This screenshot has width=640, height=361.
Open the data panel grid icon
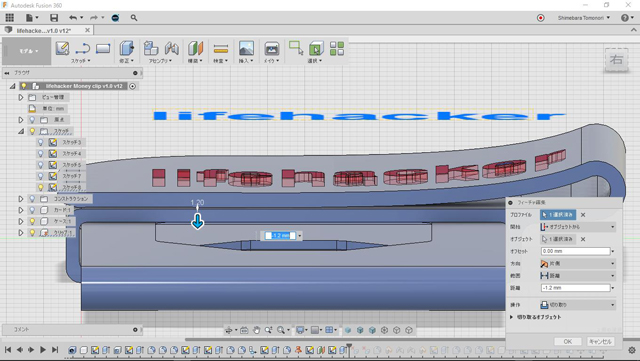tap(9, 18)
